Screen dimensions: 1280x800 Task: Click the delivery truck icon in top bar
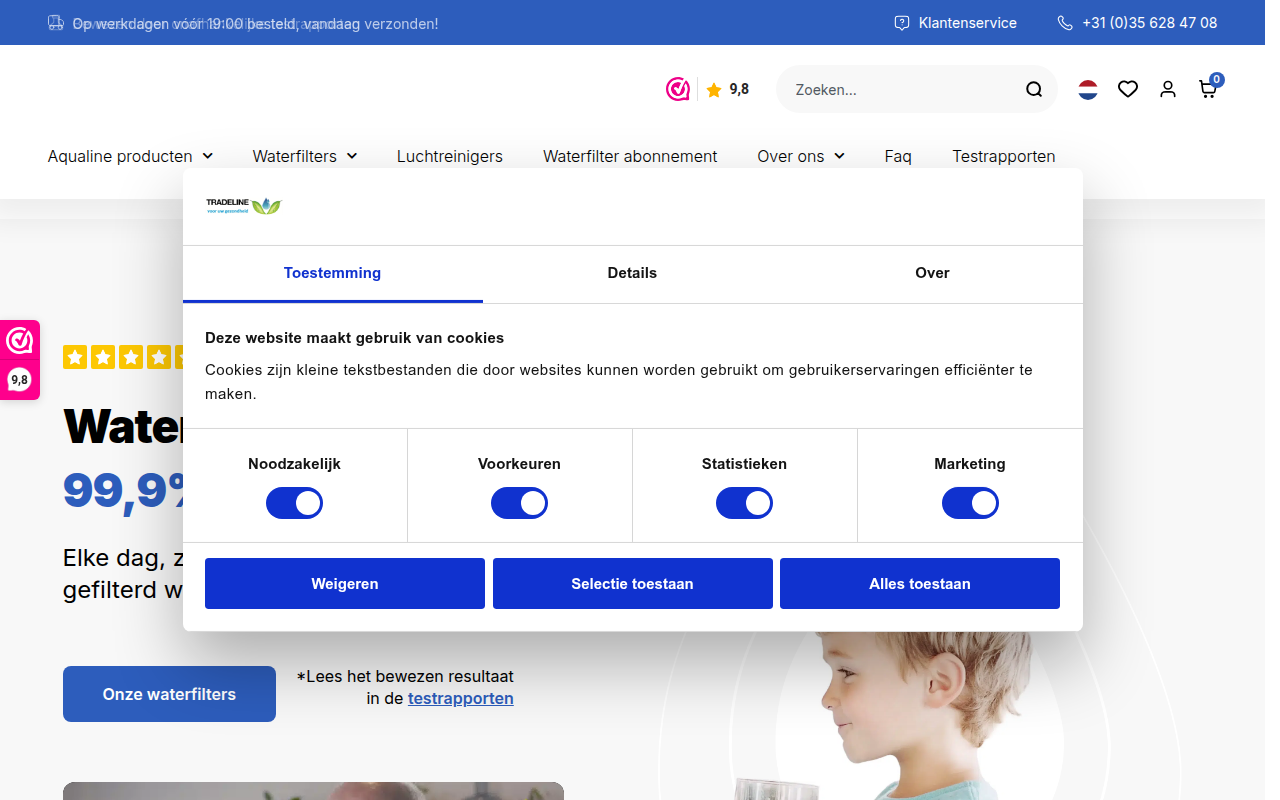click(x=56, y=23)
